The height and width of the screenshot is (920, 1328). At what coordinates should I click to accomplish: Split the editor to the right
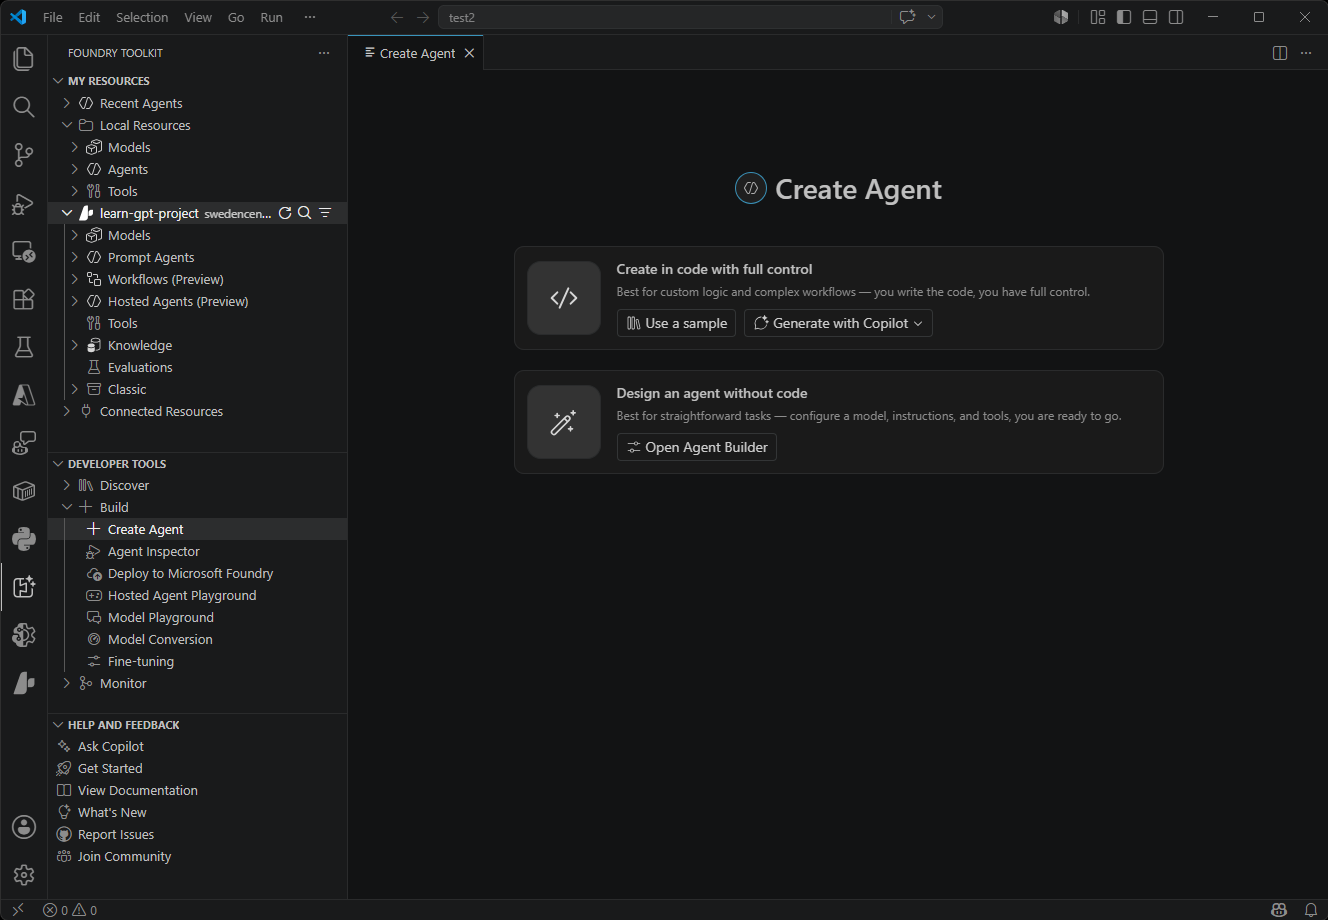(x=1280, y=53)
